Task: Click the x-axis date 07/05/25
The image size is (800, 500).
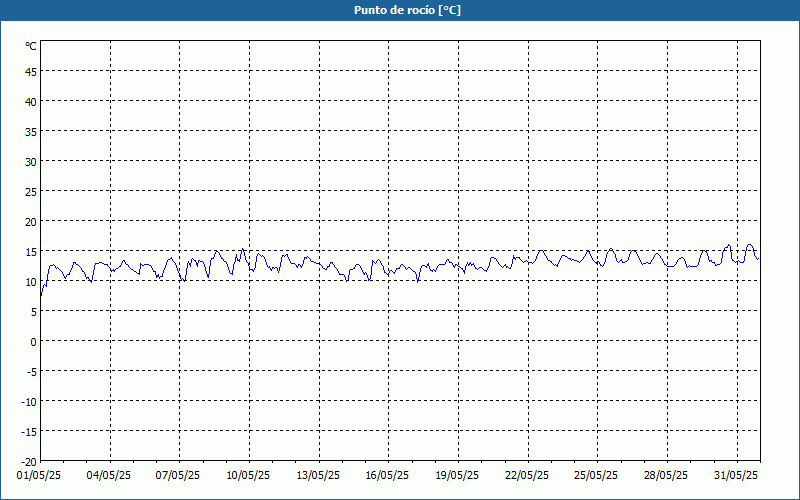Action: click(x=178, y=476)
